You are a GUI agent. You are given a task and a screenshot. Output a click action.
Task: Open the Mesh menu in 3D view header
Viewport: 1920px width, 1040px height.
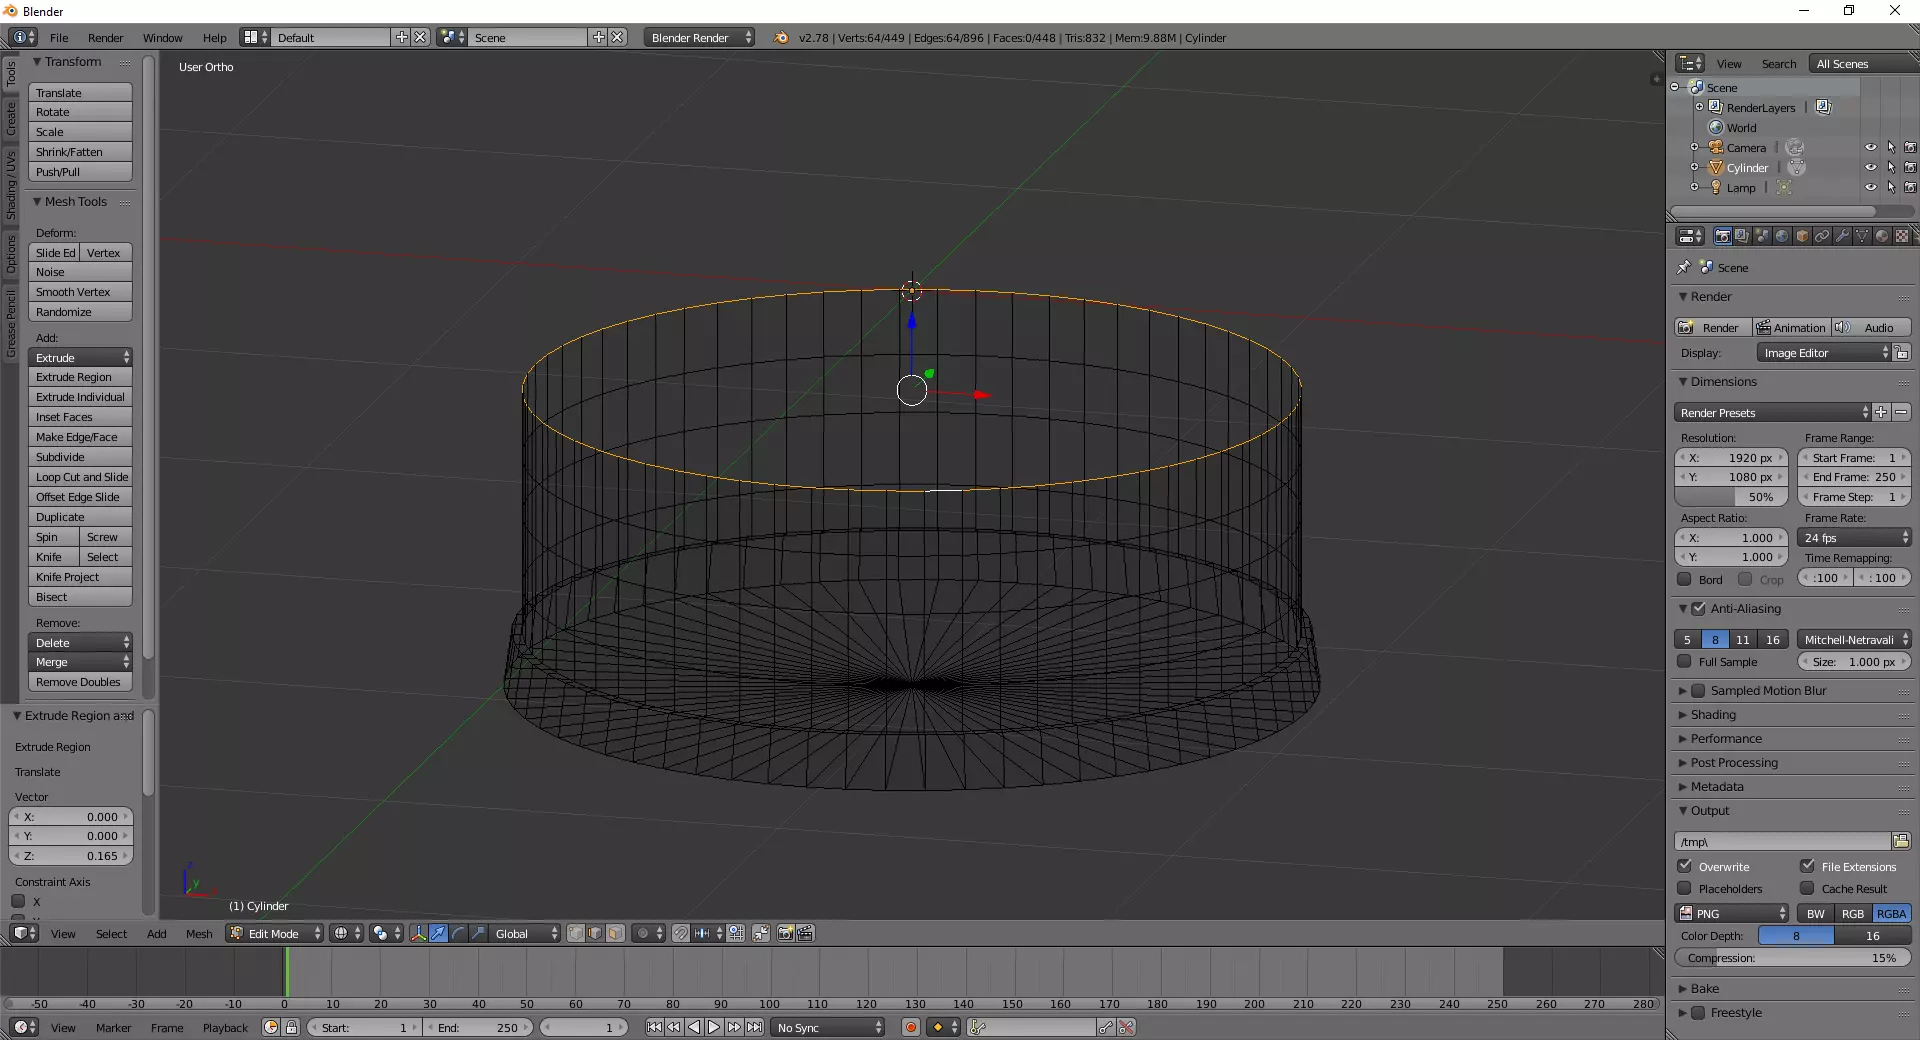click(x=199, y=934)
